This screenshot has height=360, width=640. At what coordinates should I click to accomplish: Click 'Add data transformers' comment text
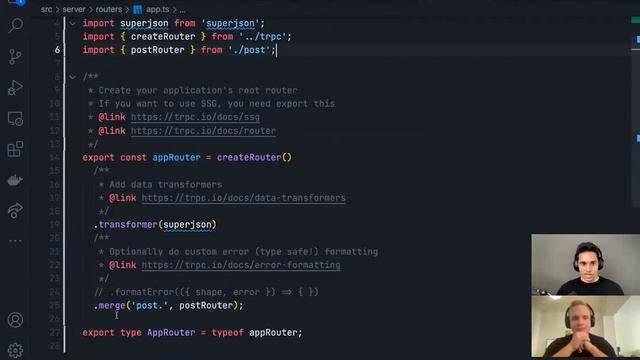[x=166, y=184]
